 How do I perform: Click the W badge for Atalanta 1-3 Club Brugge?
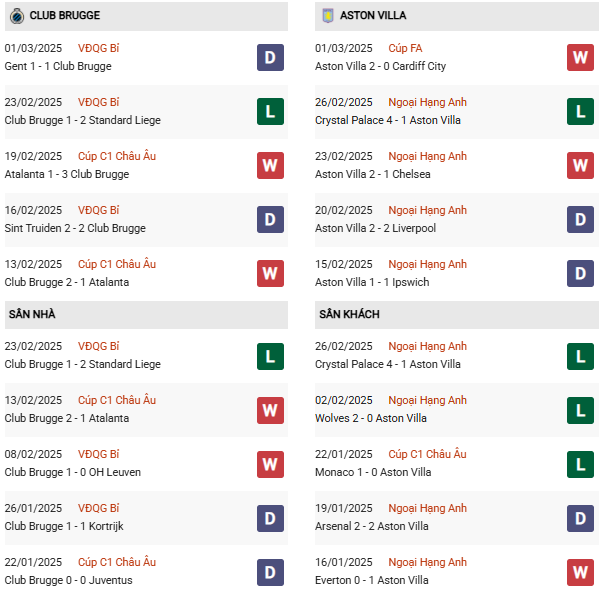[270, 165]
